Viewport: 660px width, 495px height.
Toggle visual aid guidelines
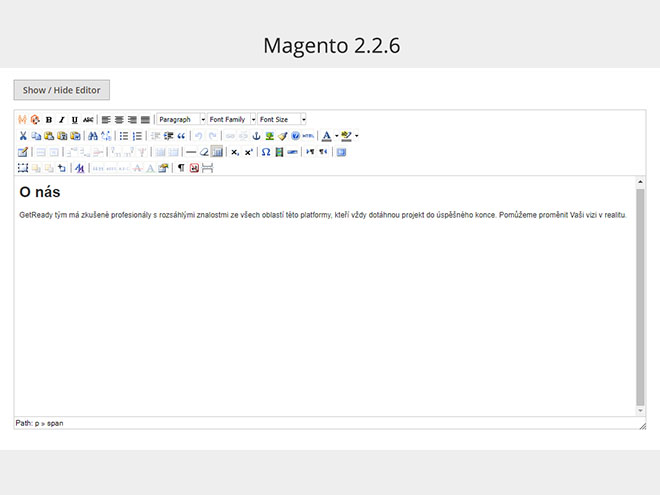click(217, 152)
